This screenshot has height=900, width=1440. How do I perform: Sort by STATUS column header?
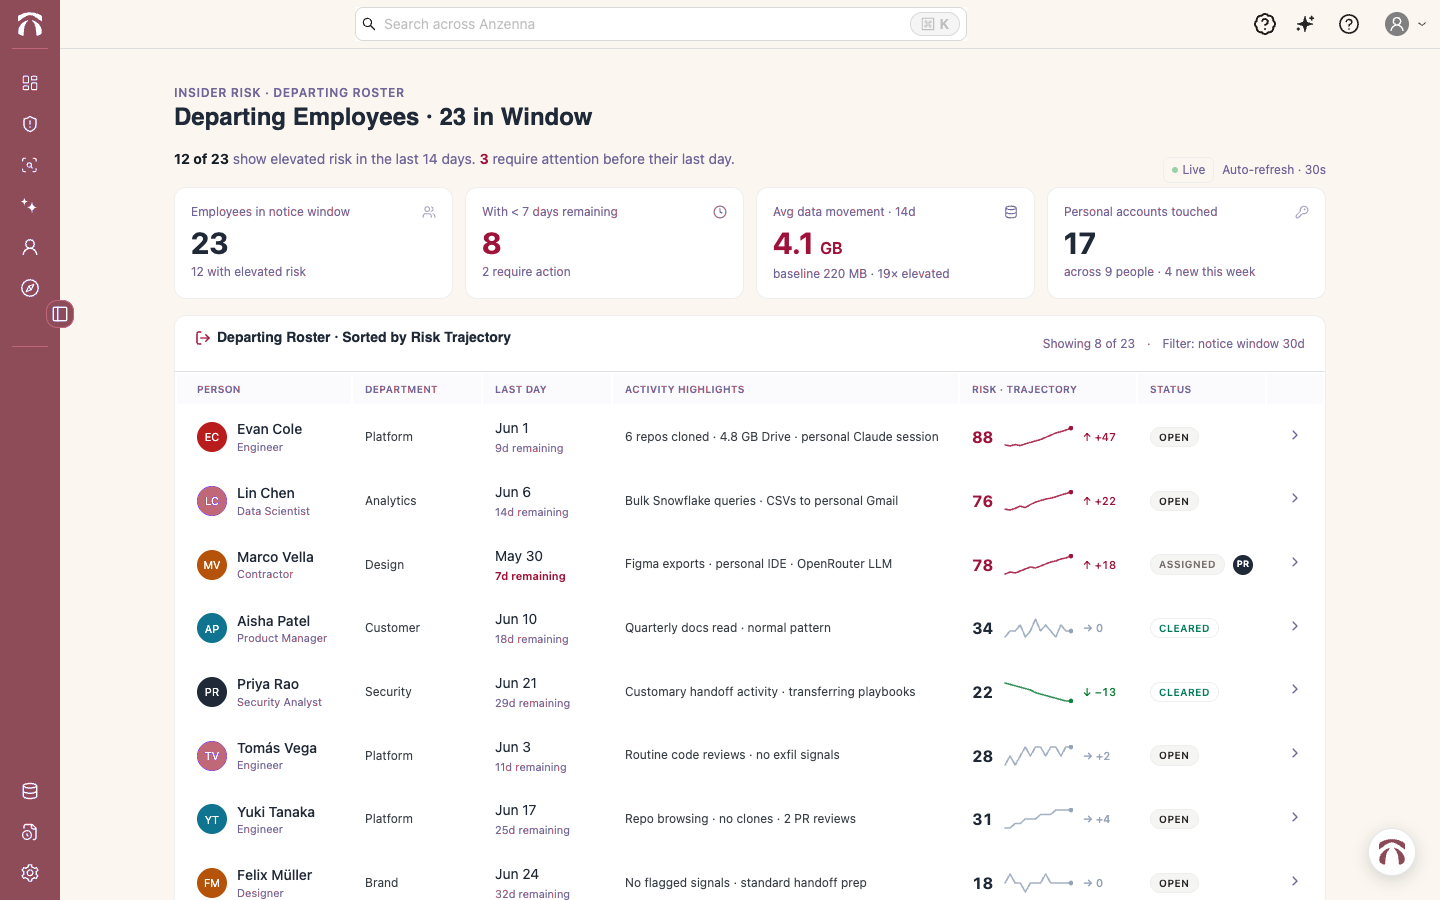point(1170,390)
